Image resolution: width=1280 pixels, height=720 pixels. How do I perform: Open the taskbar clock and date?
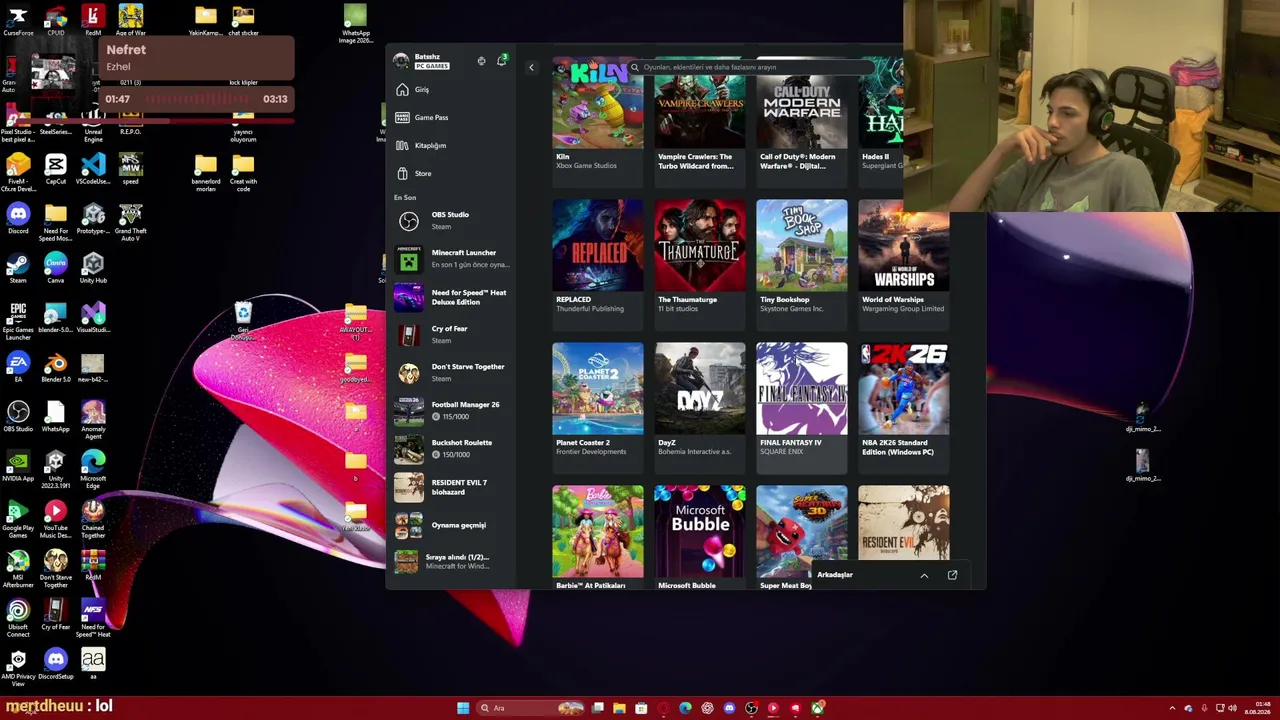coord(1257,708)
